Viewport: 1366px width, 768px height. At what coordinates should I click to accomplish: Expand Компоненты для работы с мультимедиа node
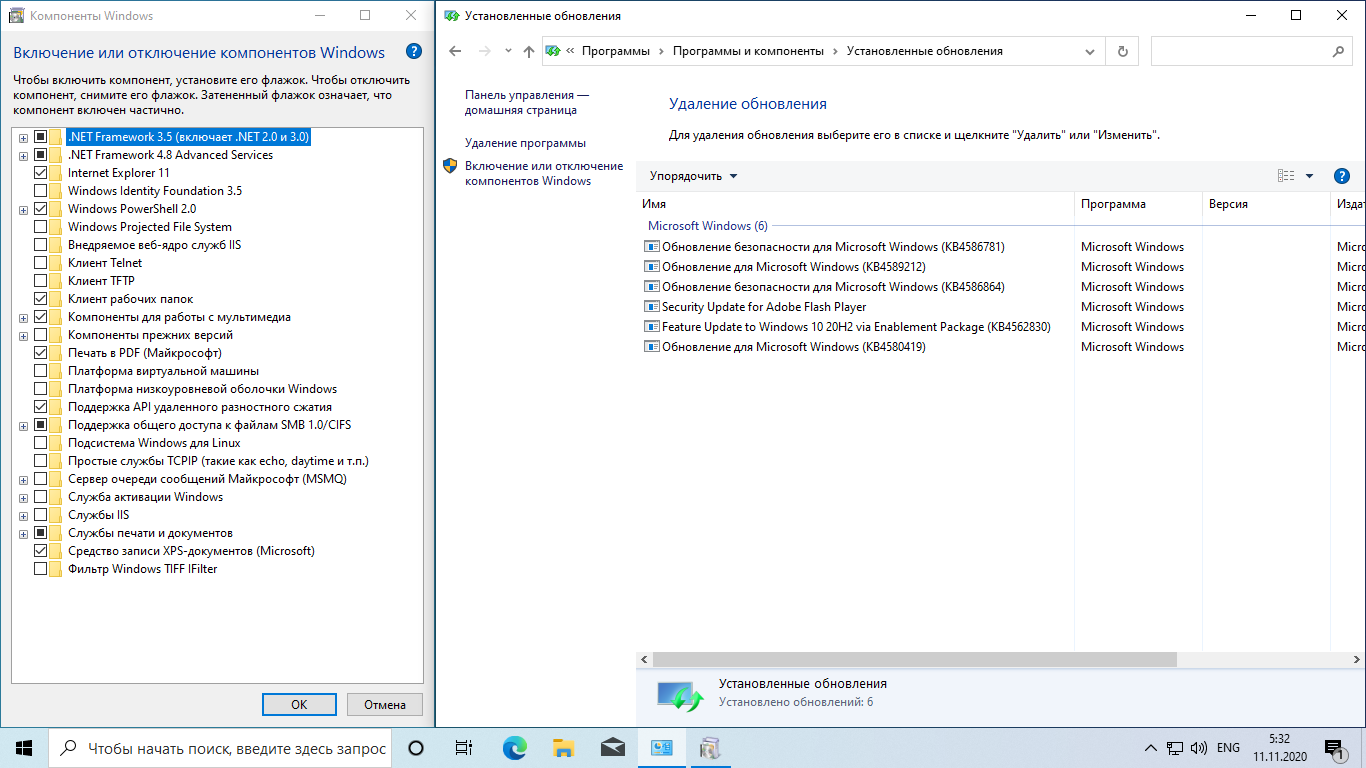pyautogui.click(x=23, y=317)
